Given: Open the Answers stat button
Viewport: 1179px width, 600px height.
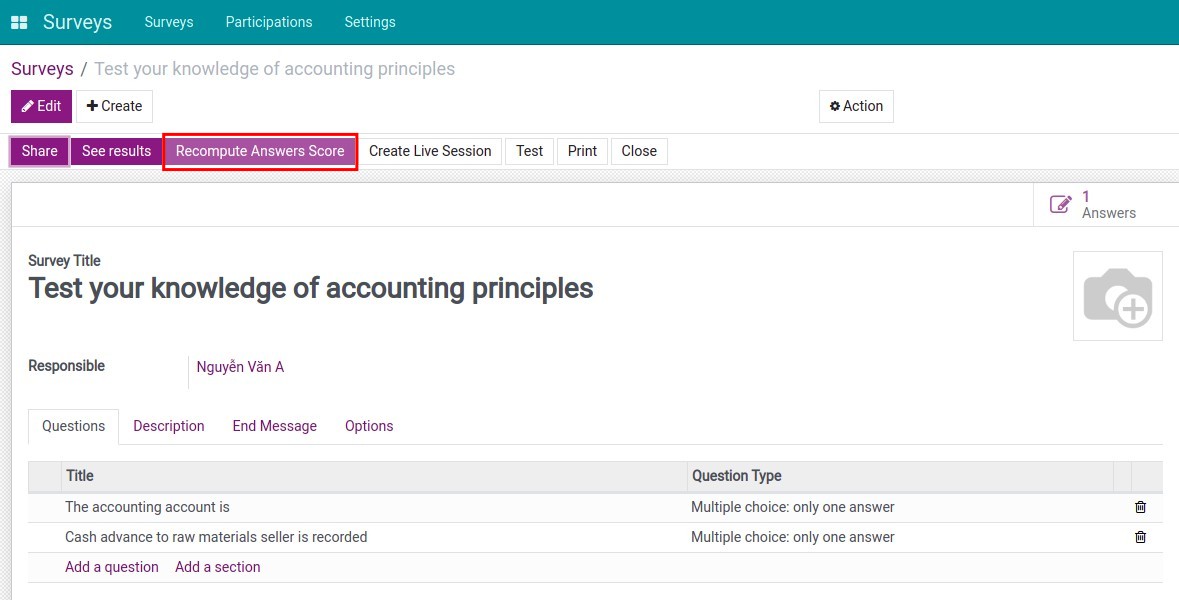Looking at the screenshot, I should click(1094, 204).
